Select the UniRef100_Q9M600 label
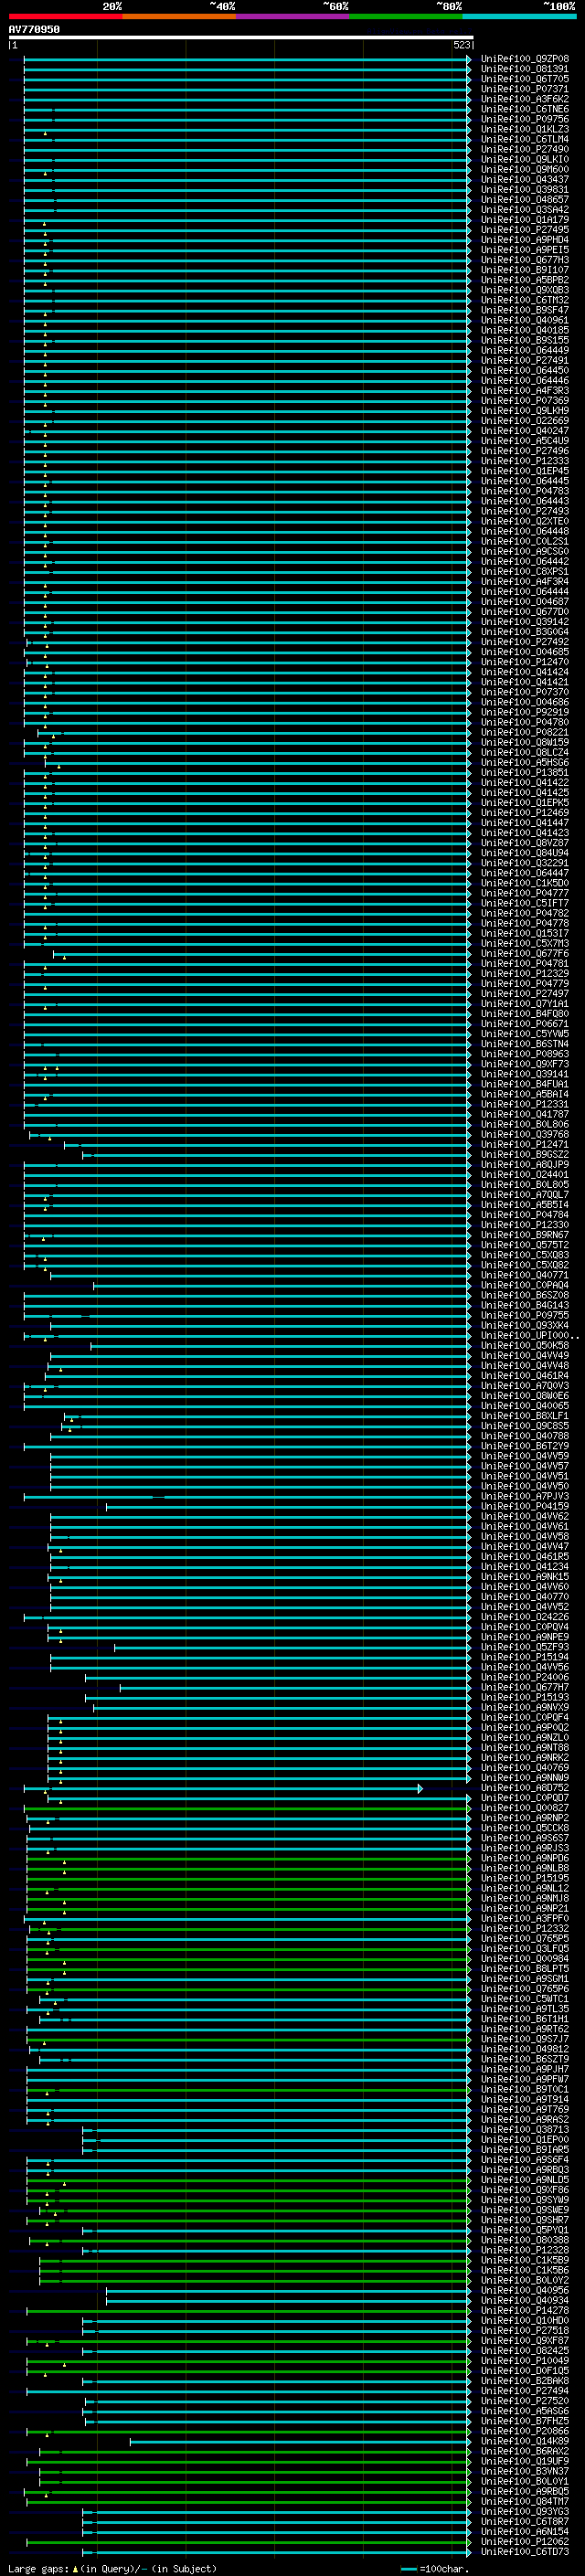 point(525,169)
